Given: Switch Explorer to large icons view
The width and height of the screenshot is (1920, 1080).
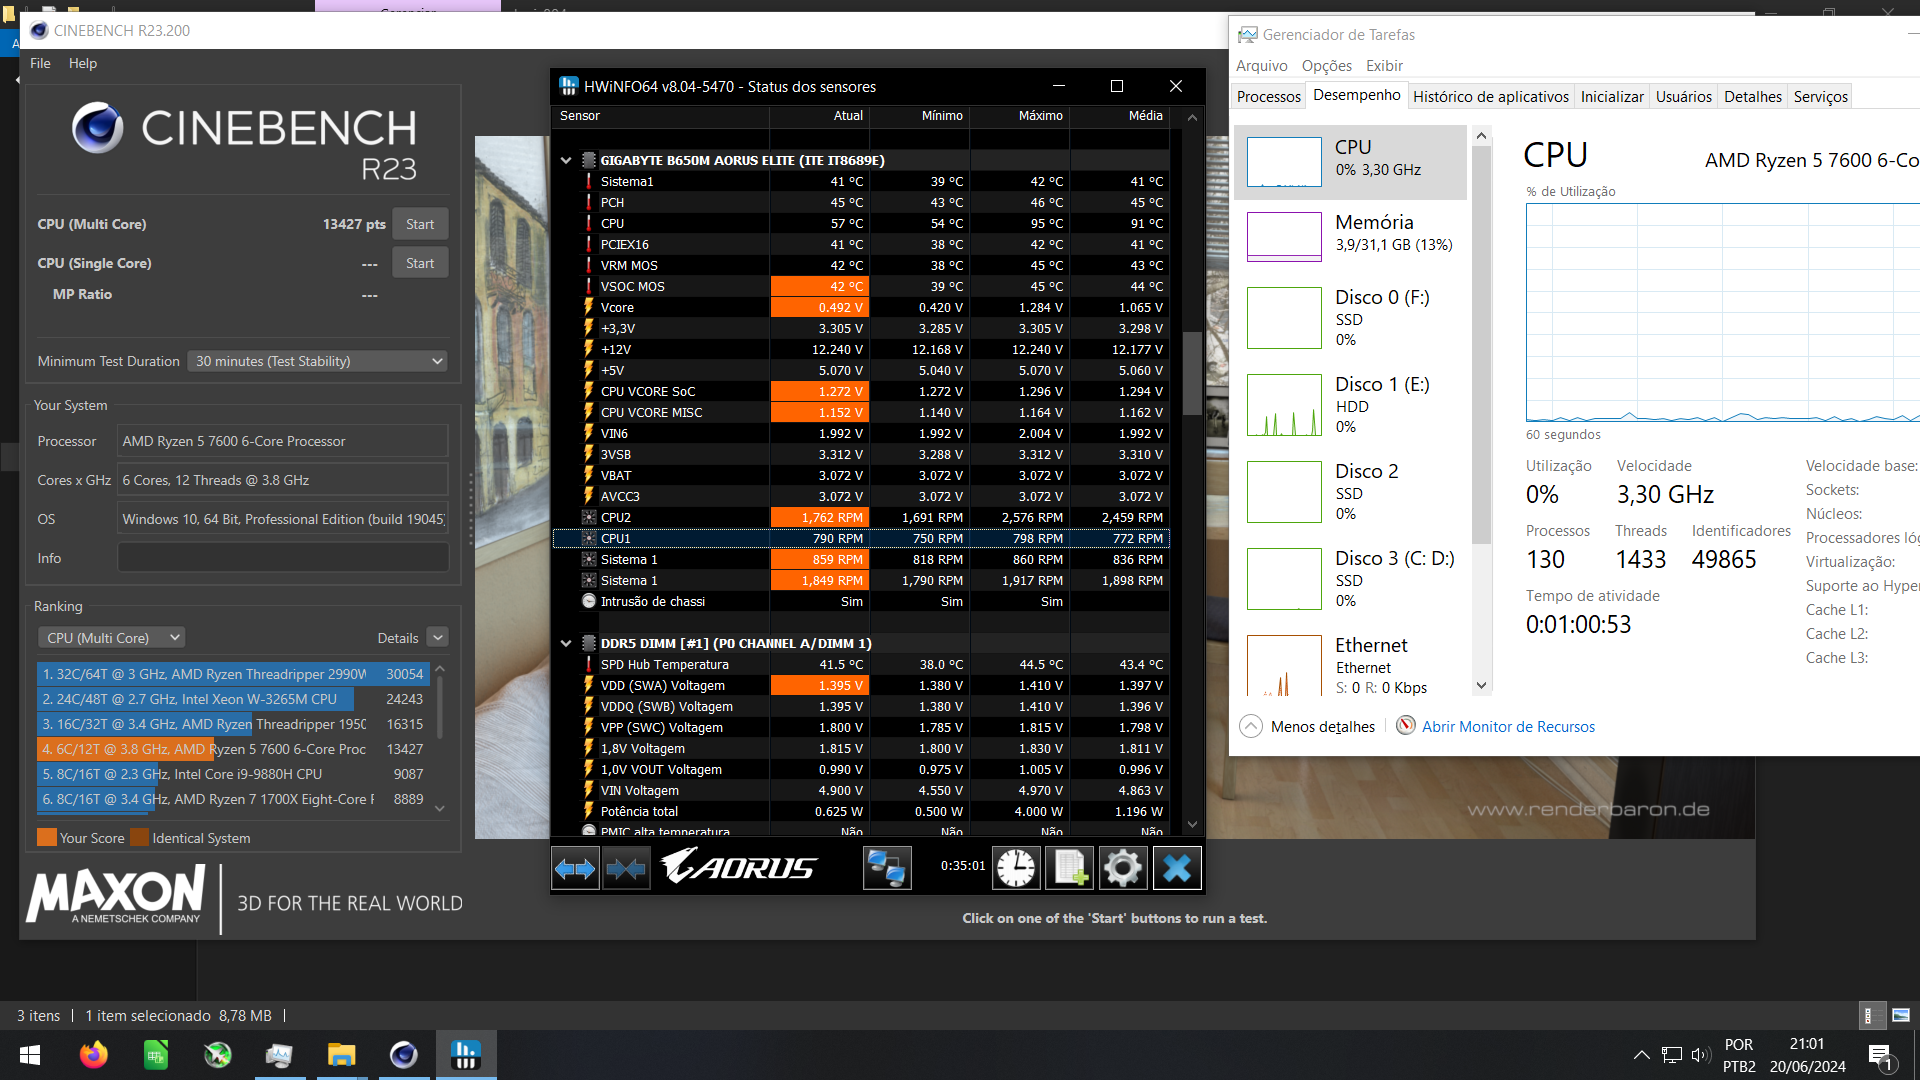Looking at the screenshot, I should 1901,1015.
